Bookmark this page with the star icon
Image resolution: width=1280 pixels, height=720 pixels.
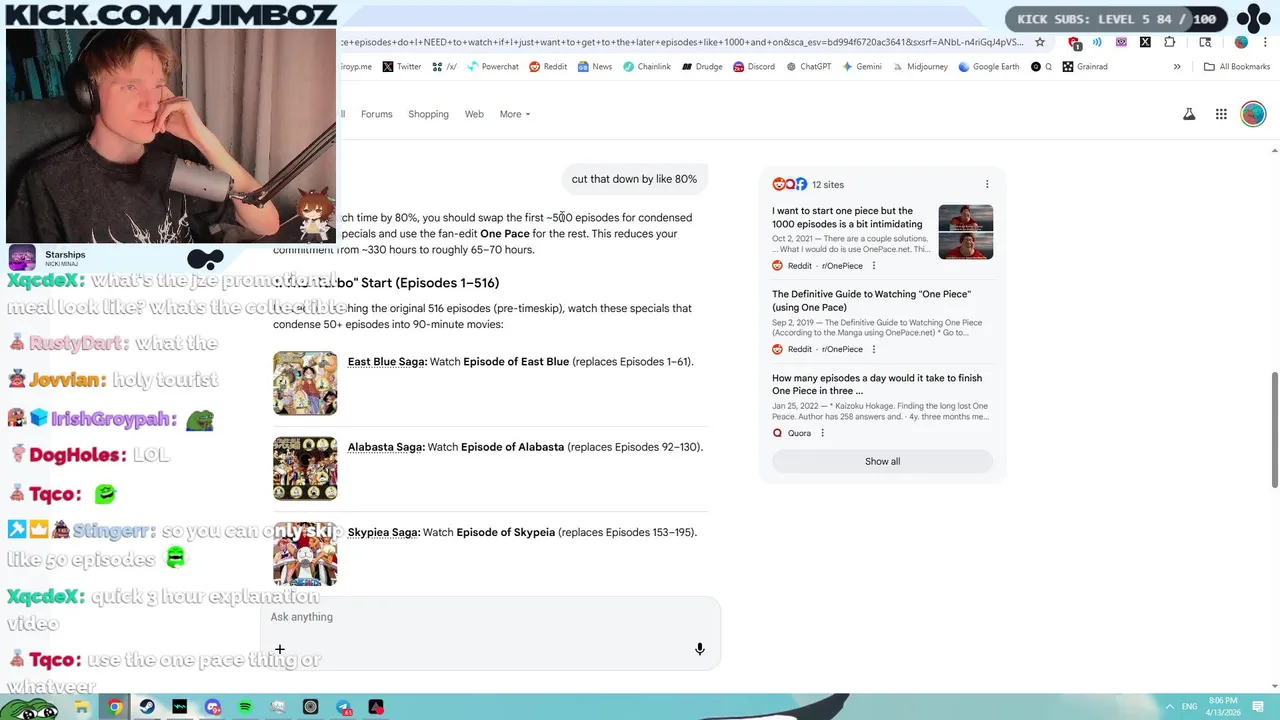pyautogui.click(x=1040, y=42)
